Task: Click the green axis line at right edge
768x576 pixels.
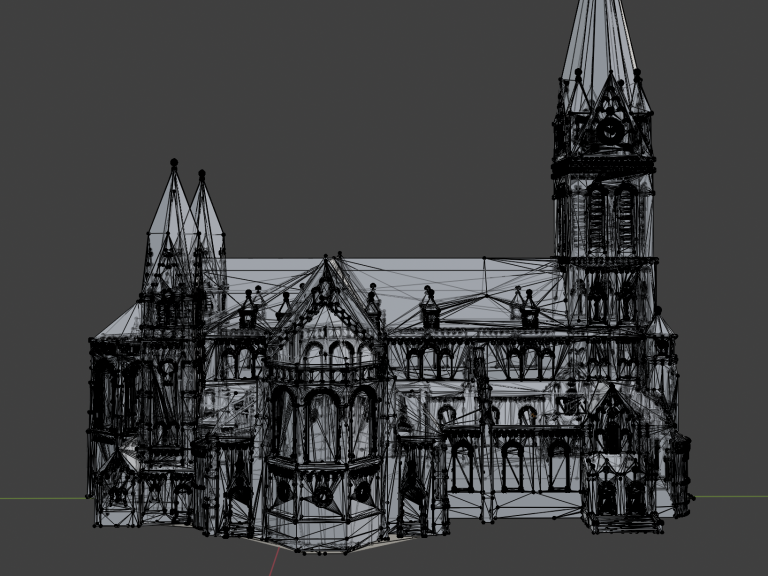Action: 730,497
